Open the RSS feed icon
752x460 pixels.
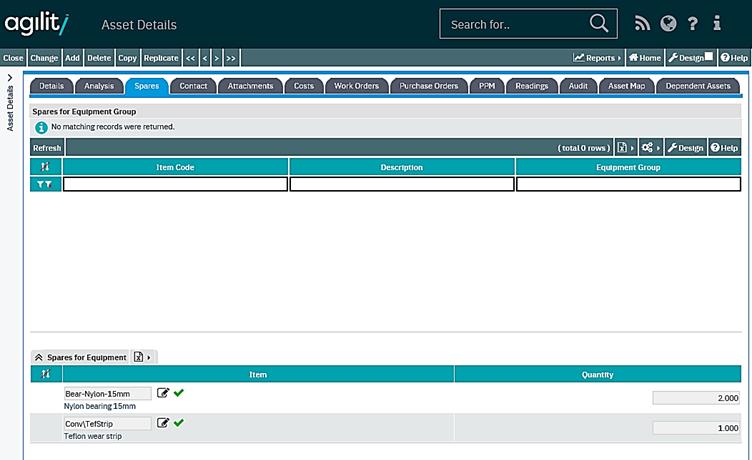click(x=643, y=23)
